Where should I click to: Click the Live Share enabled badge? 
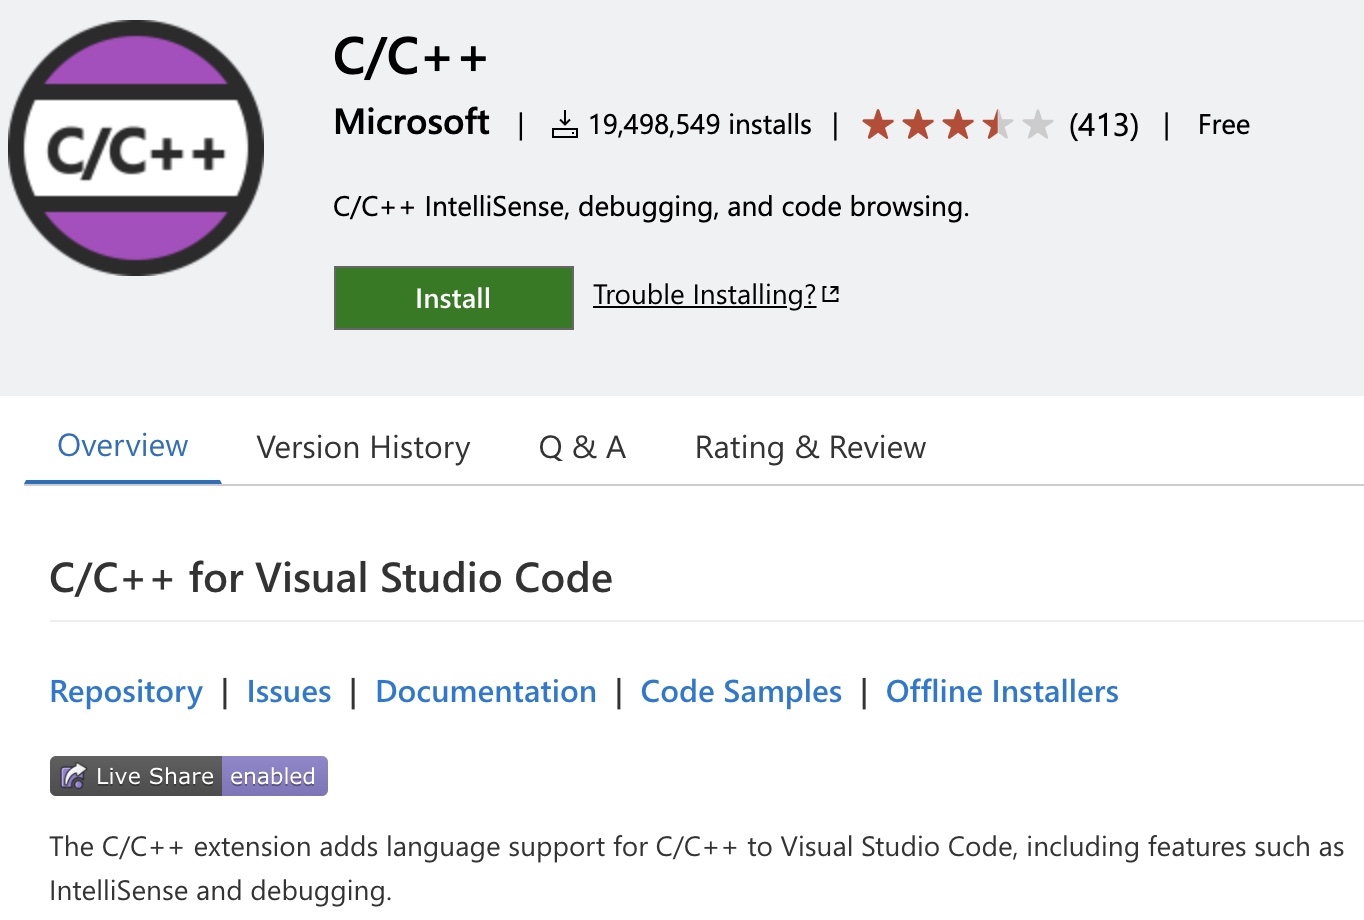[189, 776]
